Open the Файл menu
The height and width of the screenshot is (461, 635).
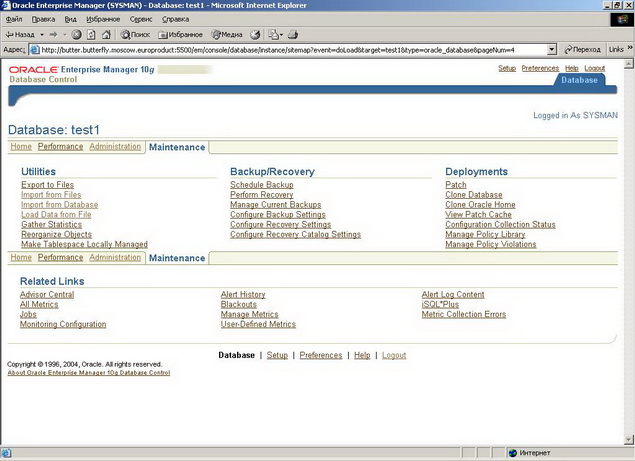(14, 19)
